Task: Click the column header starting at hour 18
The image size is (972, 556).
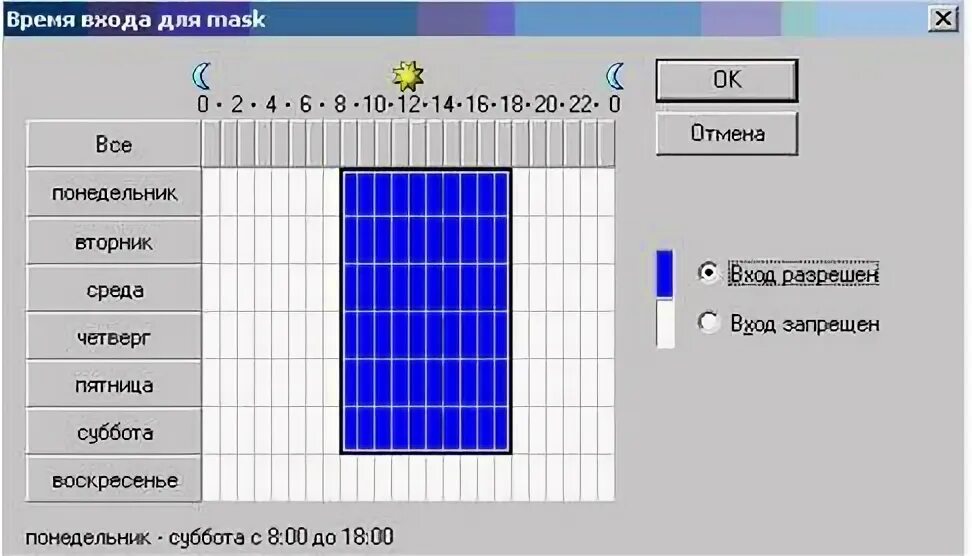Action: (x=520, y=144)
